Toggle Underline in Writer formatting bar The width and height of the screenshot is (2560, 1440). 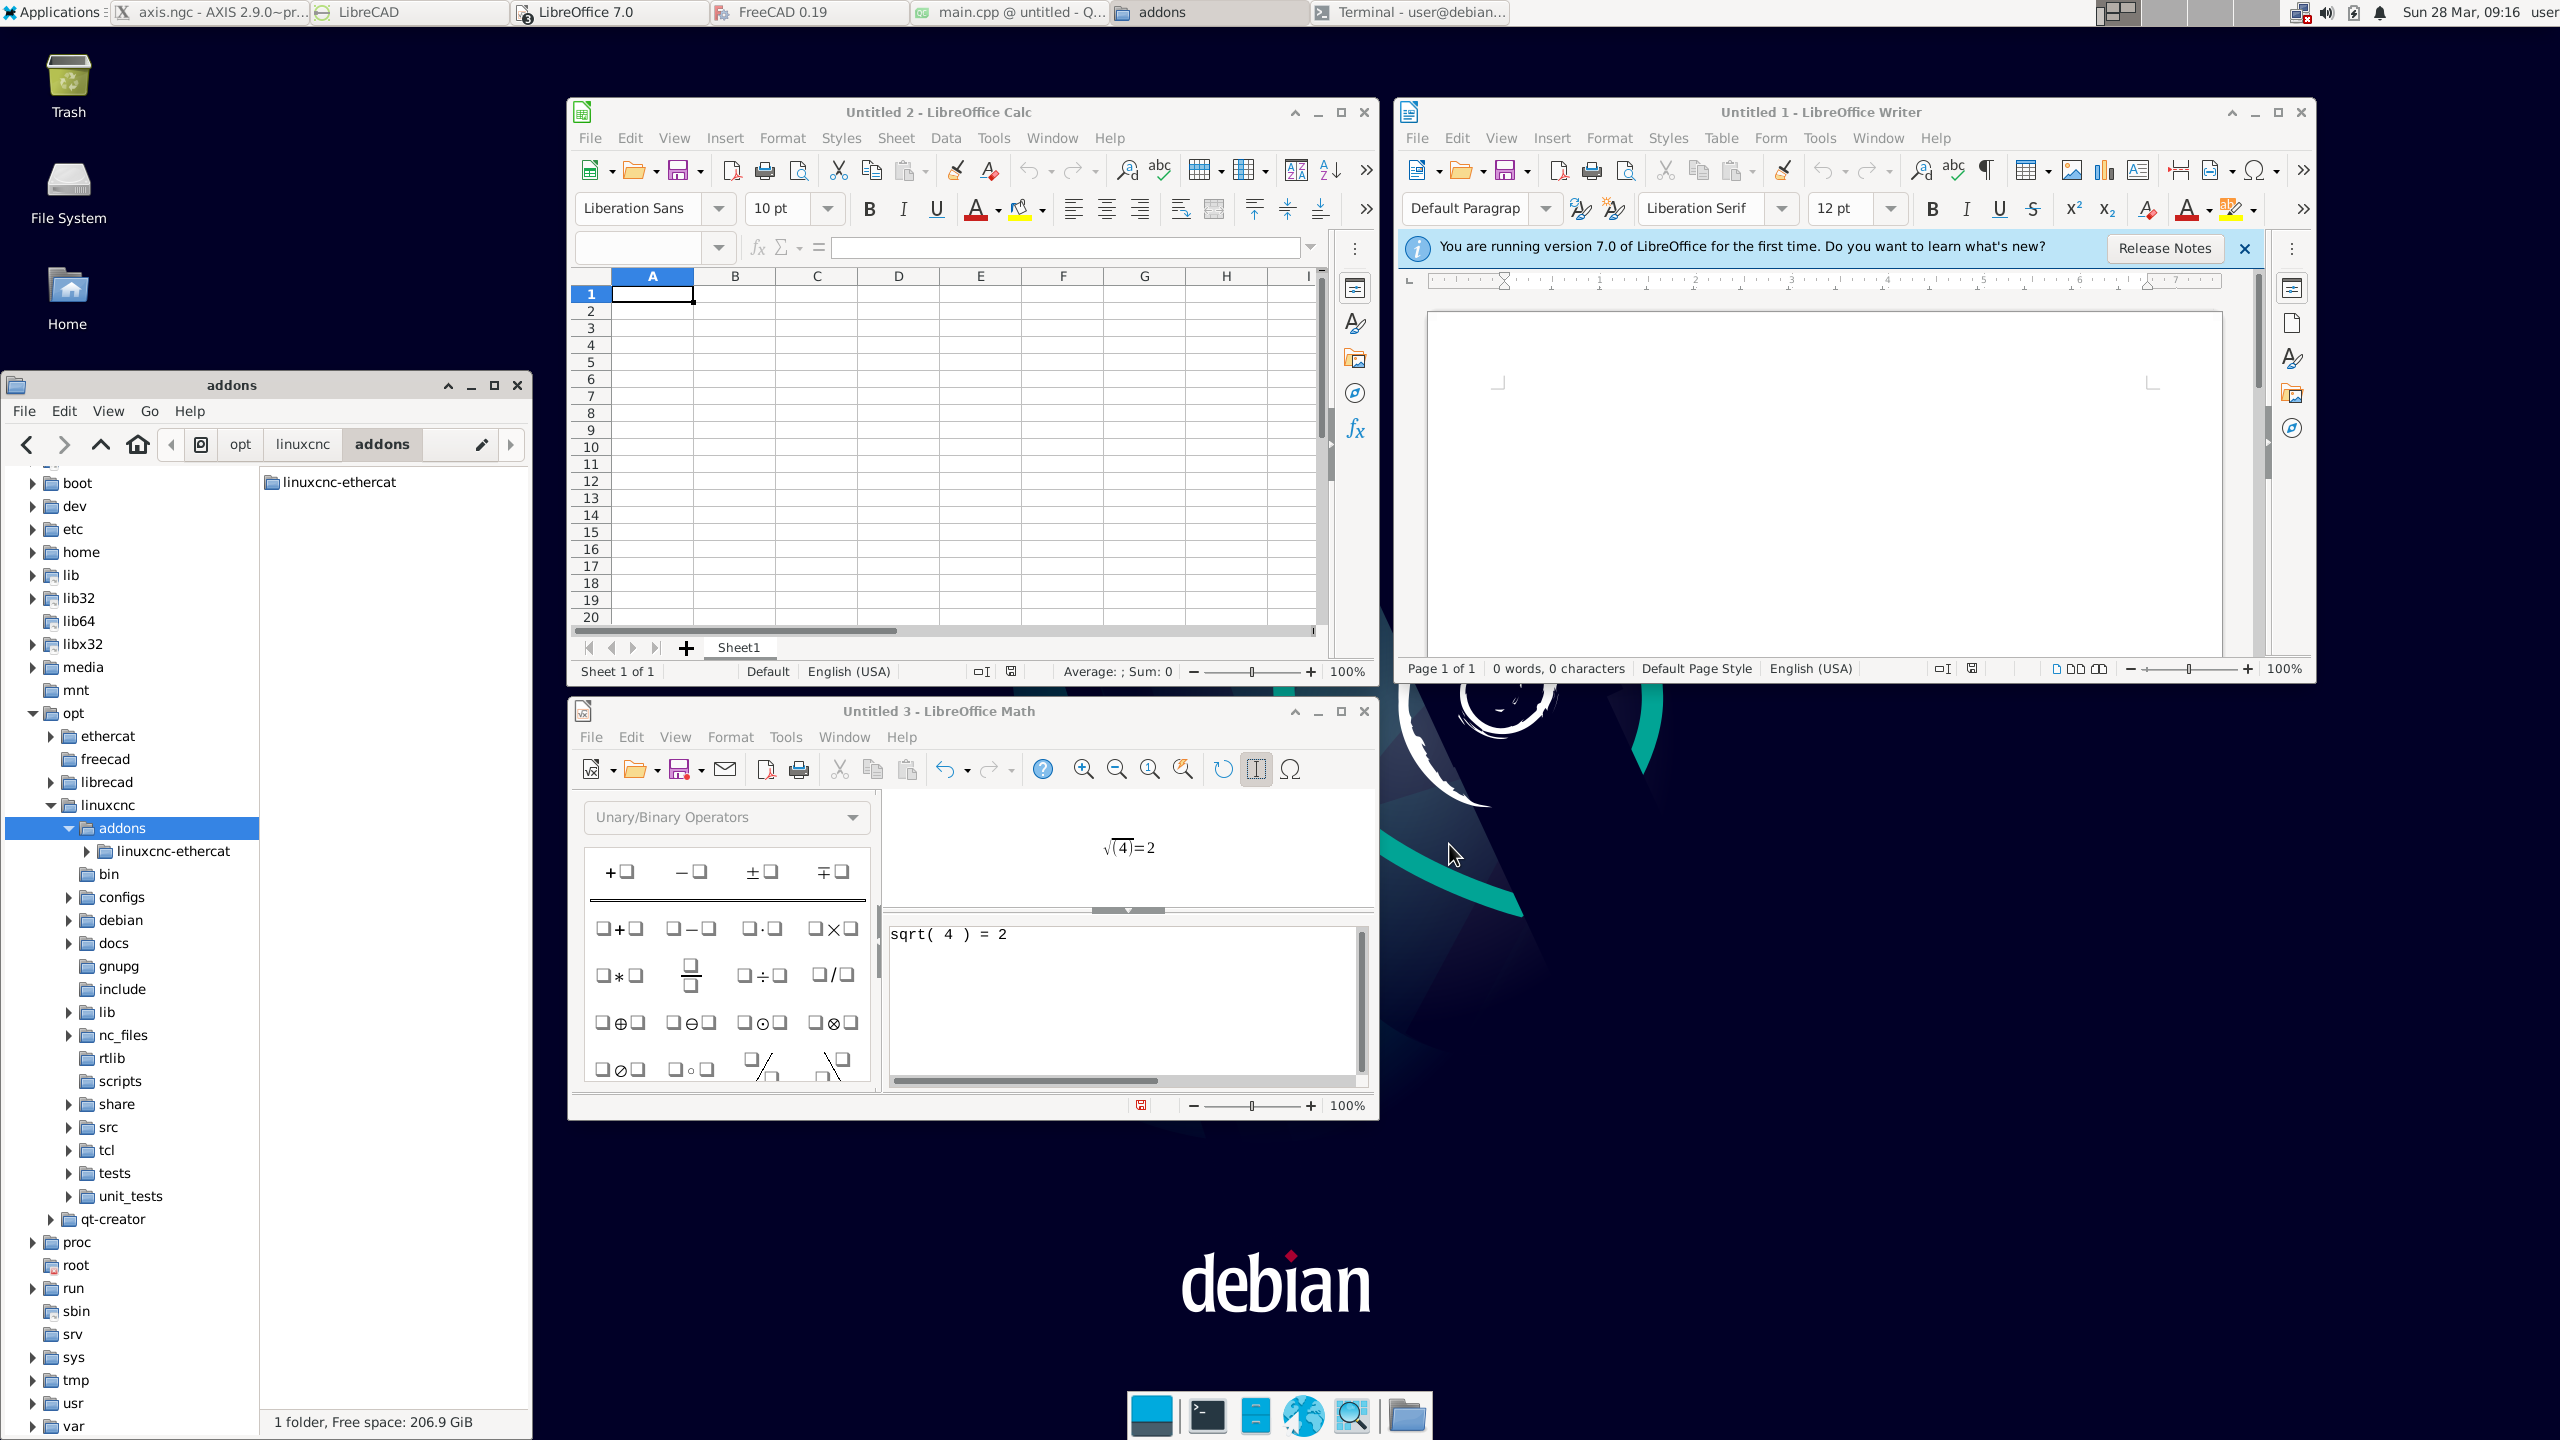coord(2000,209)
